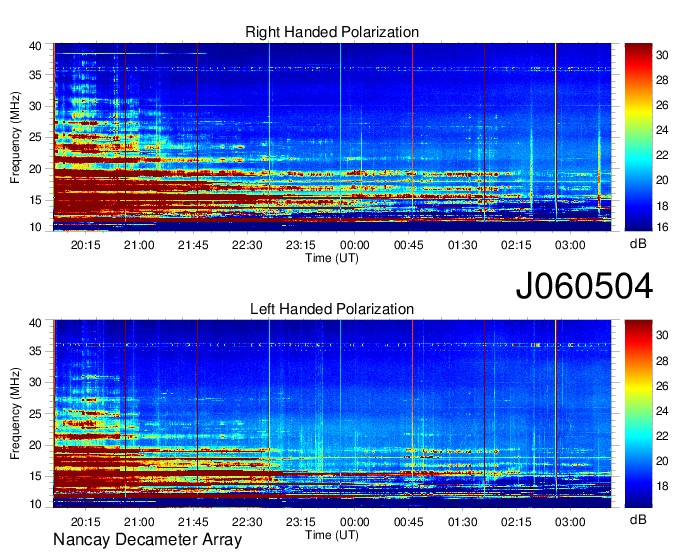The image size is (680, 552).
Task: Click the "Left Handed Polarization" plot title
Action: click(332, 309)
